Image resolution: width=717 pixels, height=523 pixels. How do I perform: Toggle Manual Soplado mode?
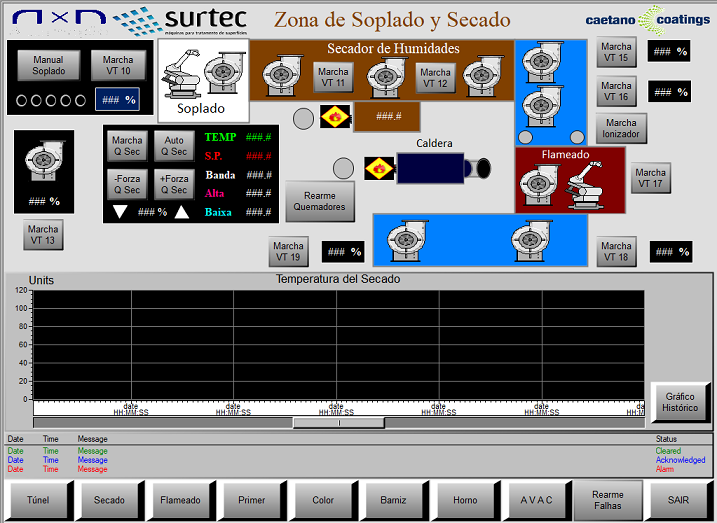(48, 65)
